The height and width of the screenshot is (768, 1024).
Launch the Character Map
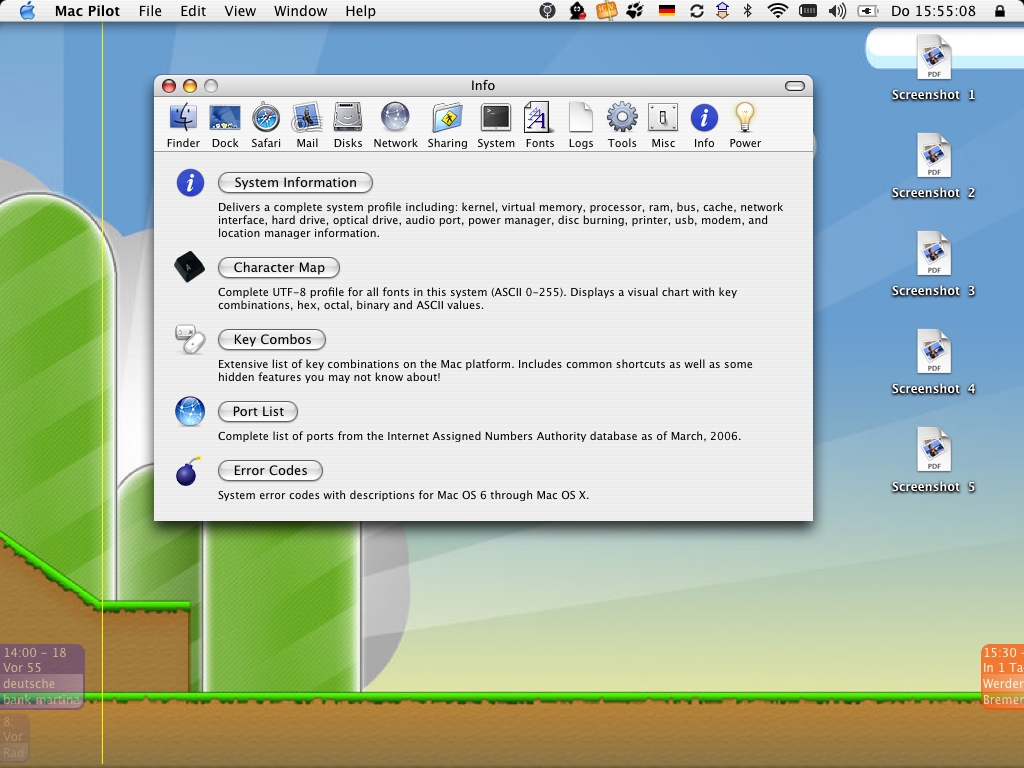[279, 268]
